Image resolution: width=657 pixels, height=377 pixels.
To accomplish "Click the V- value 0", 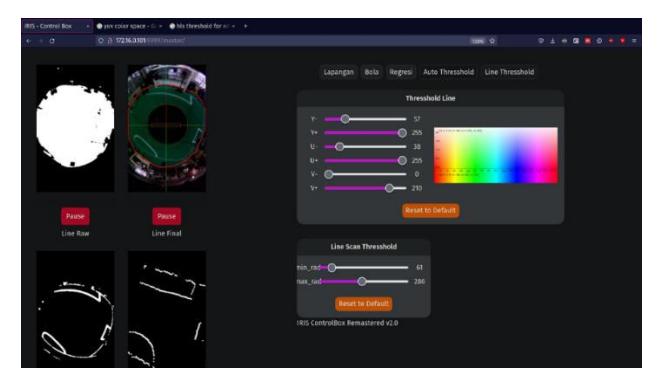I will click(417, 174).
